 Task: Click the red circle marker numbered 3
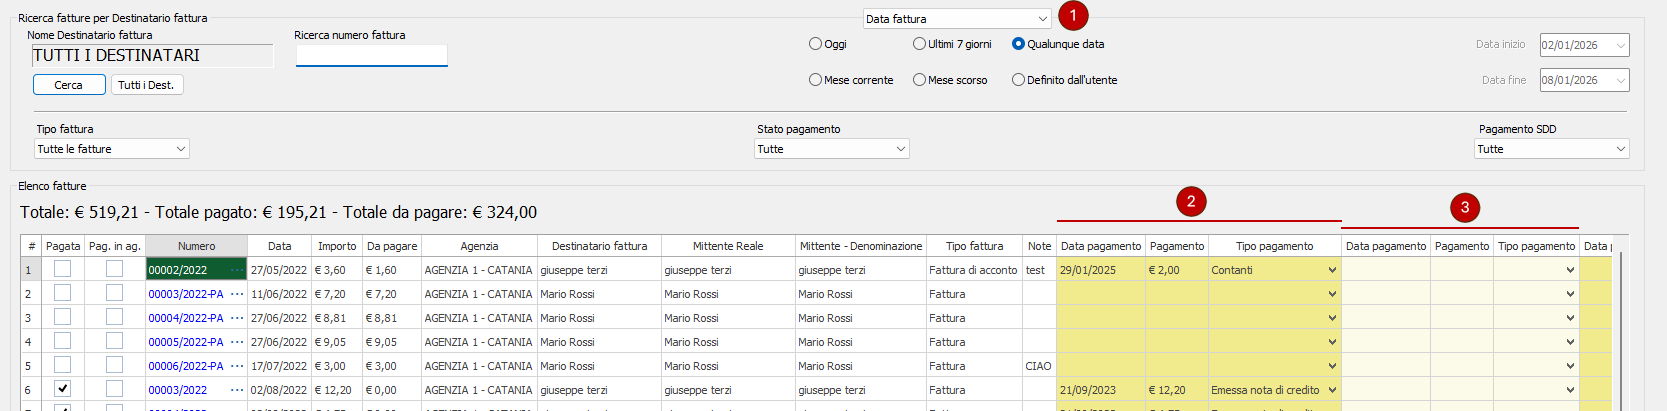[1465, 207]
